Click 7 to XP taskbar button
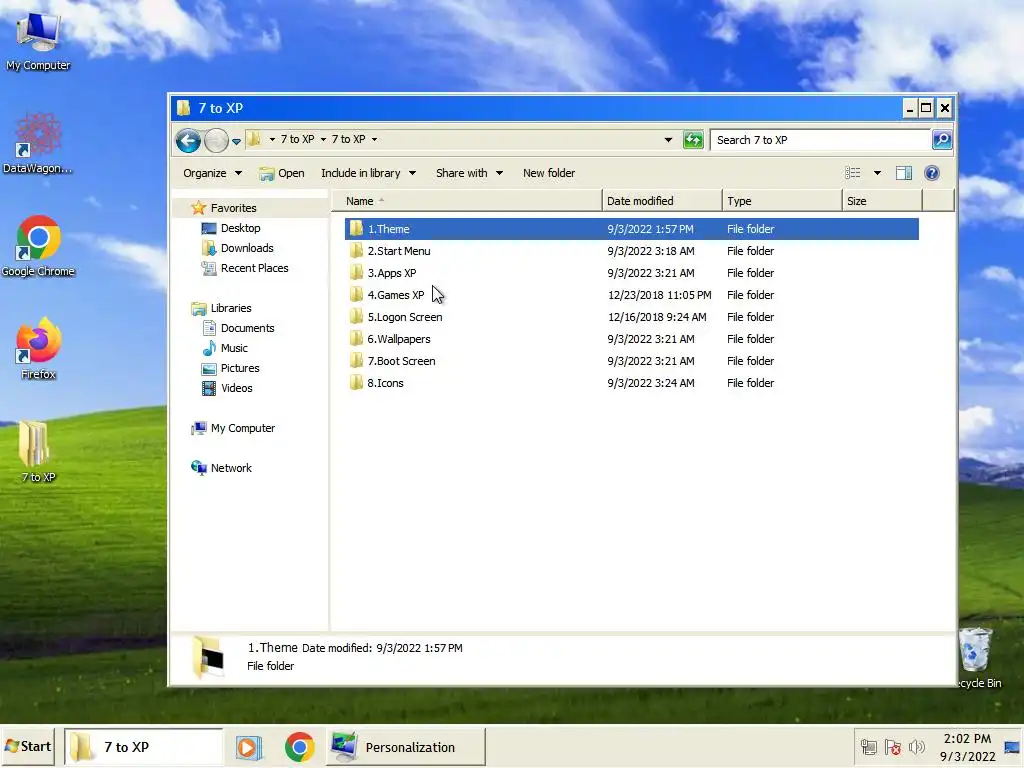Image resolution: width=1024 pixels, height=768 pixels. click(144, 747)
